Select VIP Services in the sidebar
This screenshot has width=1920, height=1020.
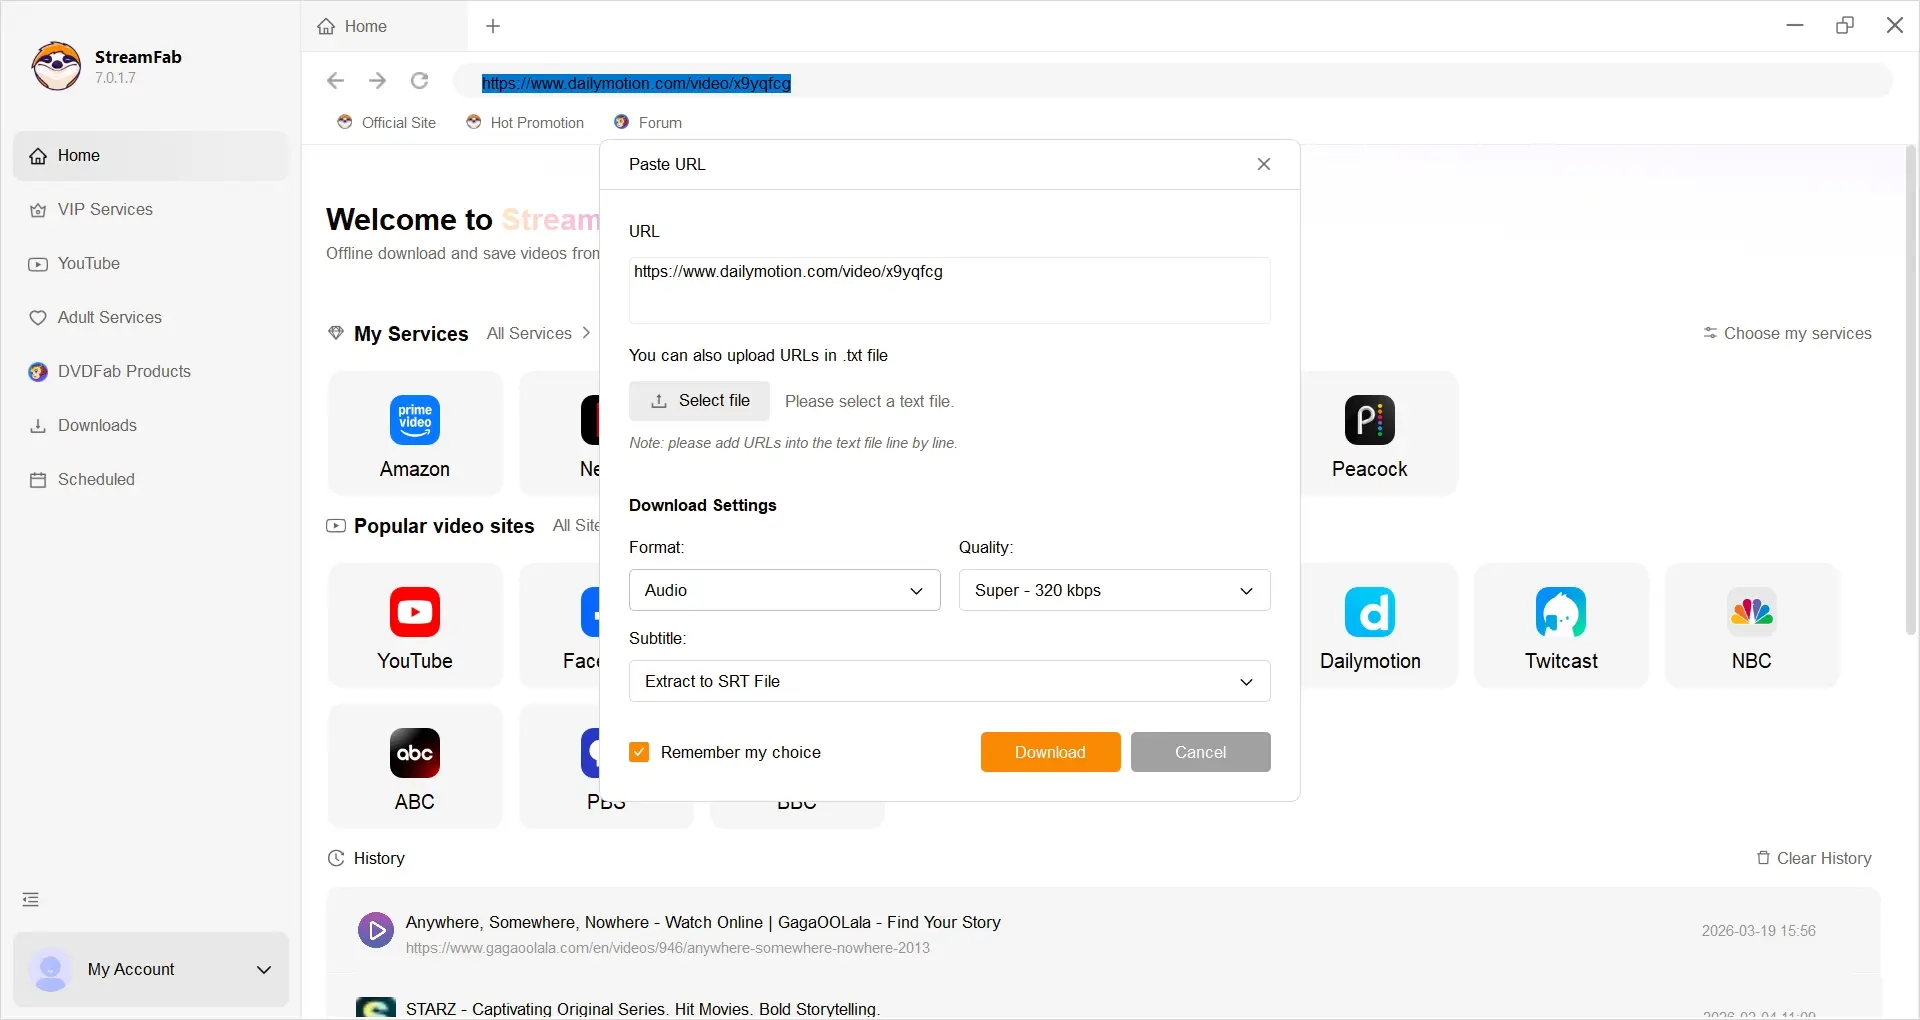tap(151, 210)
